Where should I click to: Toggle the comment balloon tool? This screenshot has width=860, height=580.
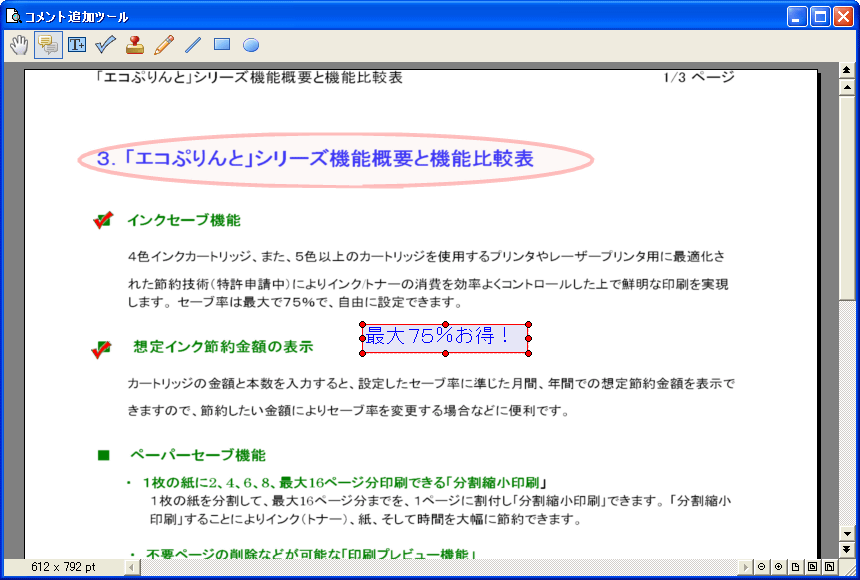tap(48, 45)
